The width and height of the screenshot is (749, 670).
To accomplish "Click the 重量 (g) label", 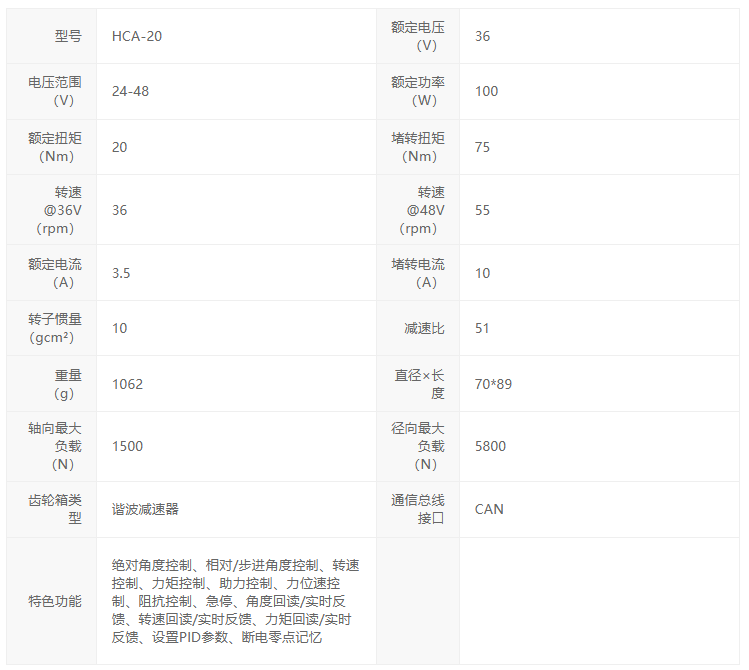I will (68, 384).
